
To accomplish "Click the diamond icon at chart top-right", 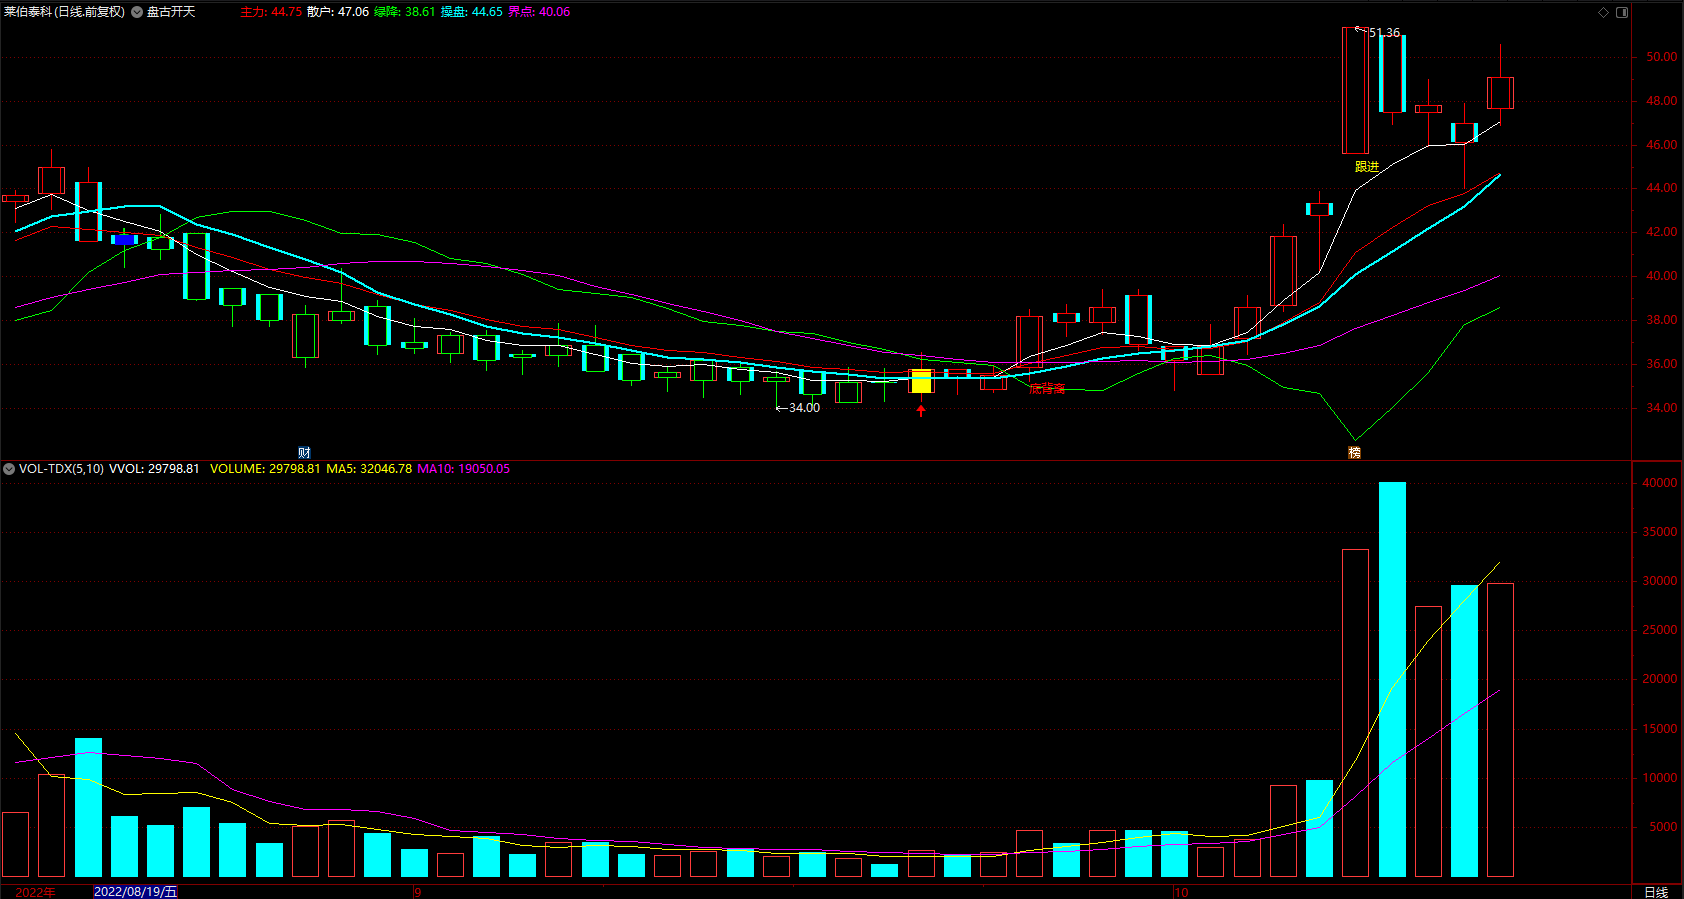I will (x=1604, y=12).
